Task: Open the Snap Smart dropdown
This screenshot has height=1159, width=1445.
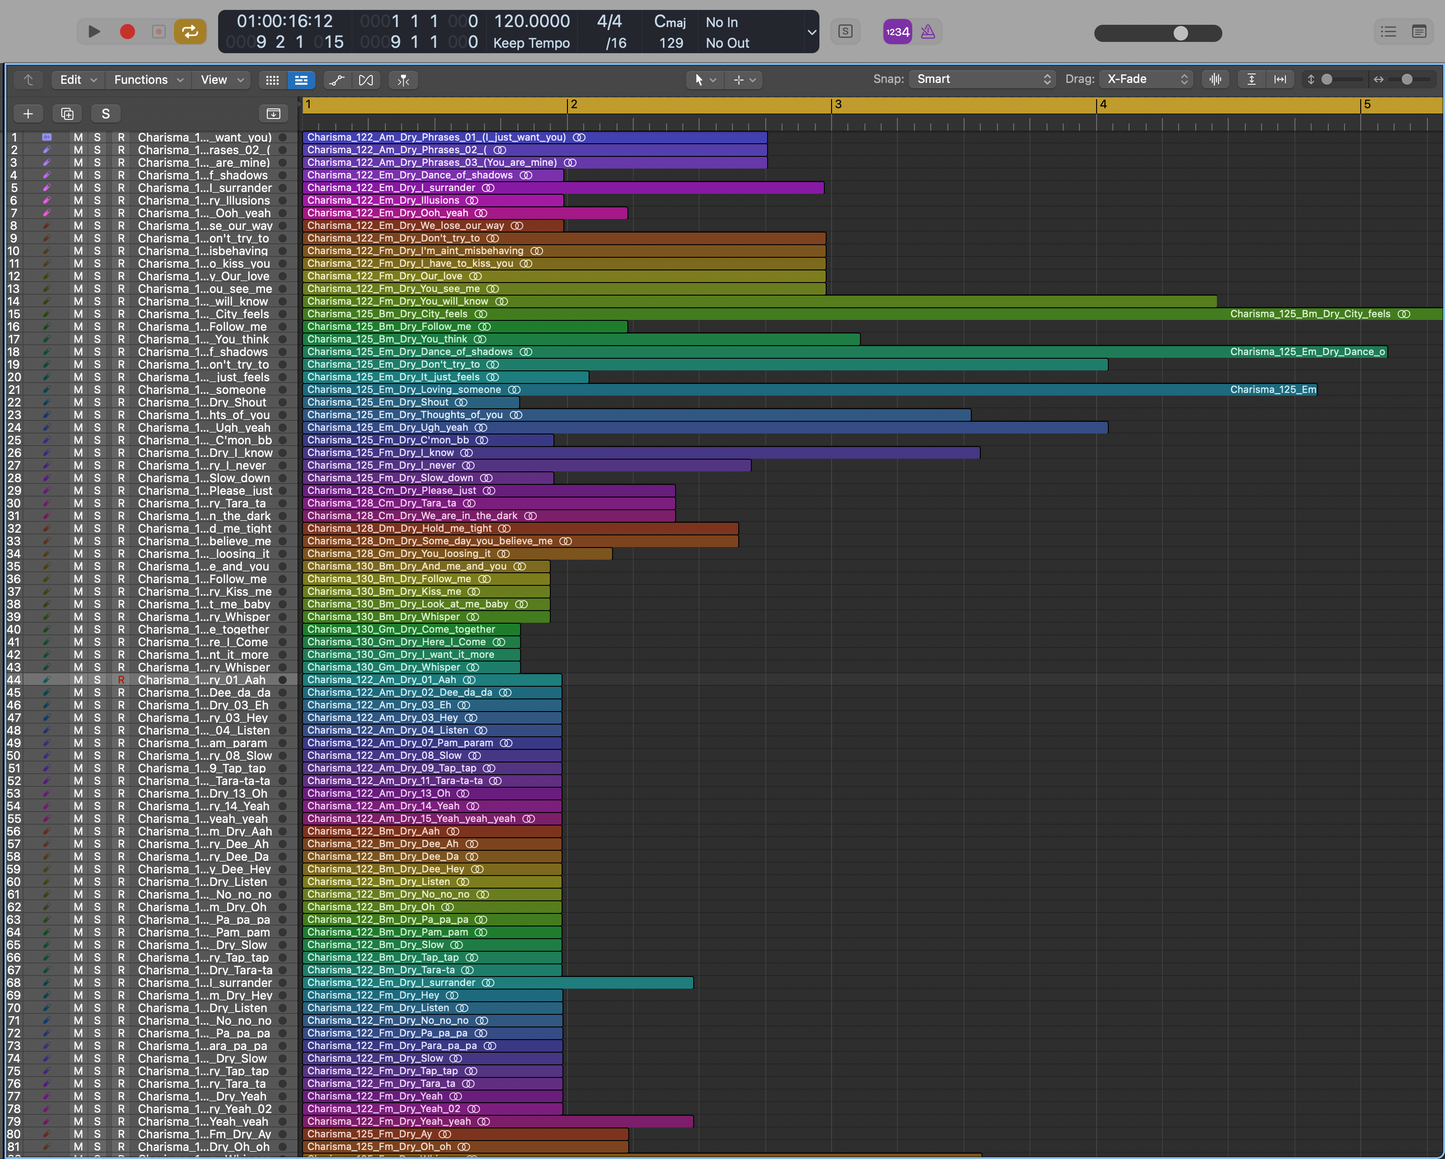Action: coord(982,78)
